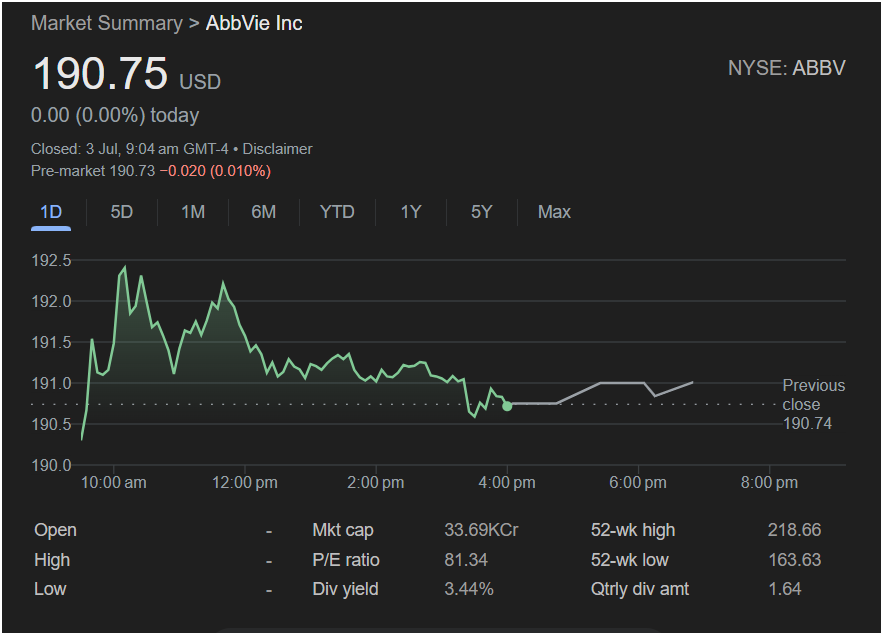Click the Mkt cap label
Image resolution: width=883 pixels, height=635 pixels.
coord(343,530)
